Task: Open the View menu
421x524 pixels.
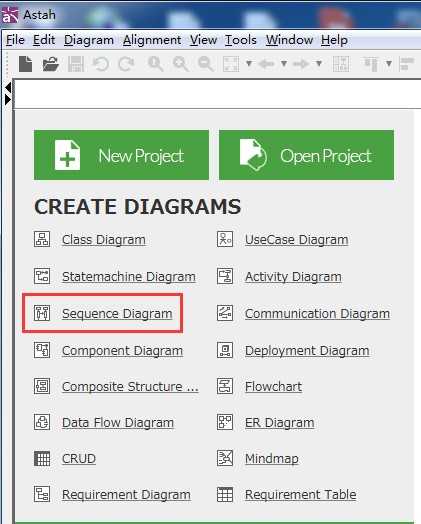Action: (x=203, y=40)
